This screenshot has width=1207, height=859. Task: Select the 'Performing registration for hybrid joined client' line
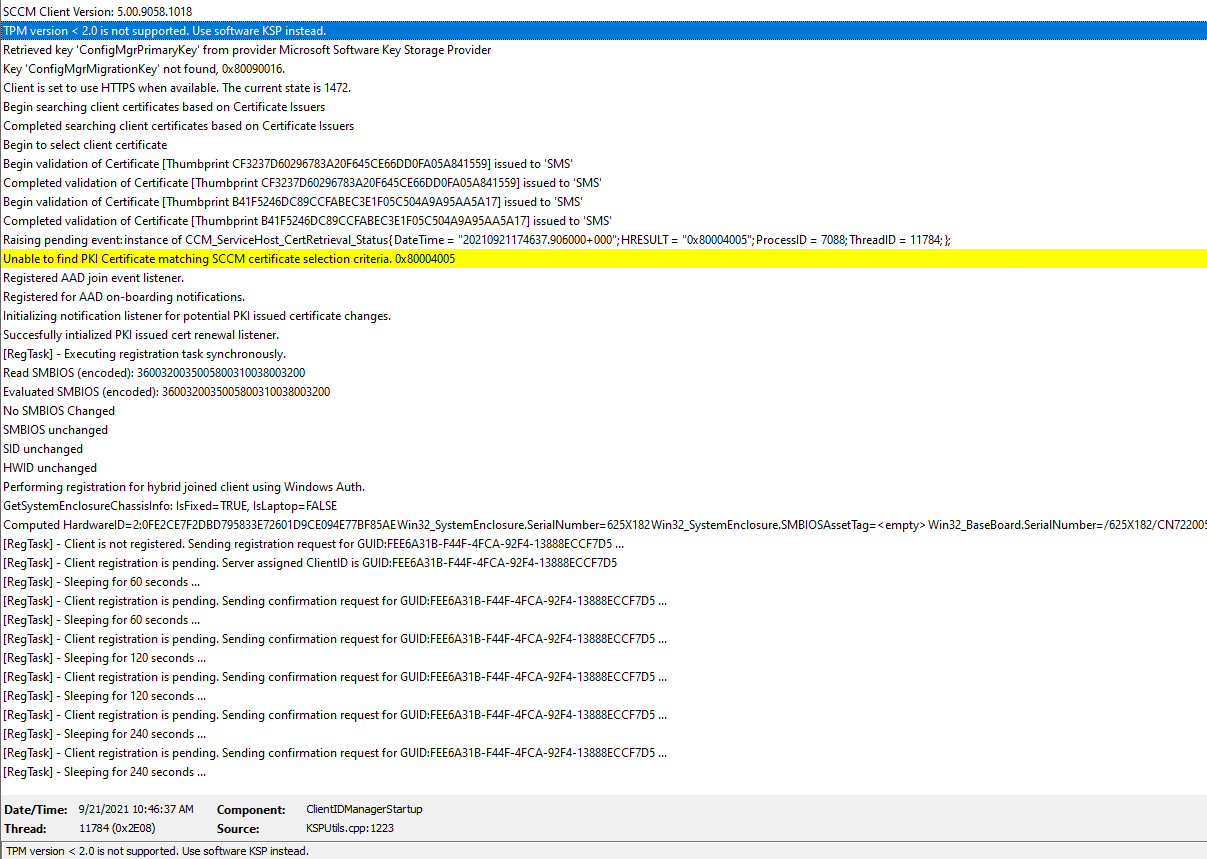184,487
